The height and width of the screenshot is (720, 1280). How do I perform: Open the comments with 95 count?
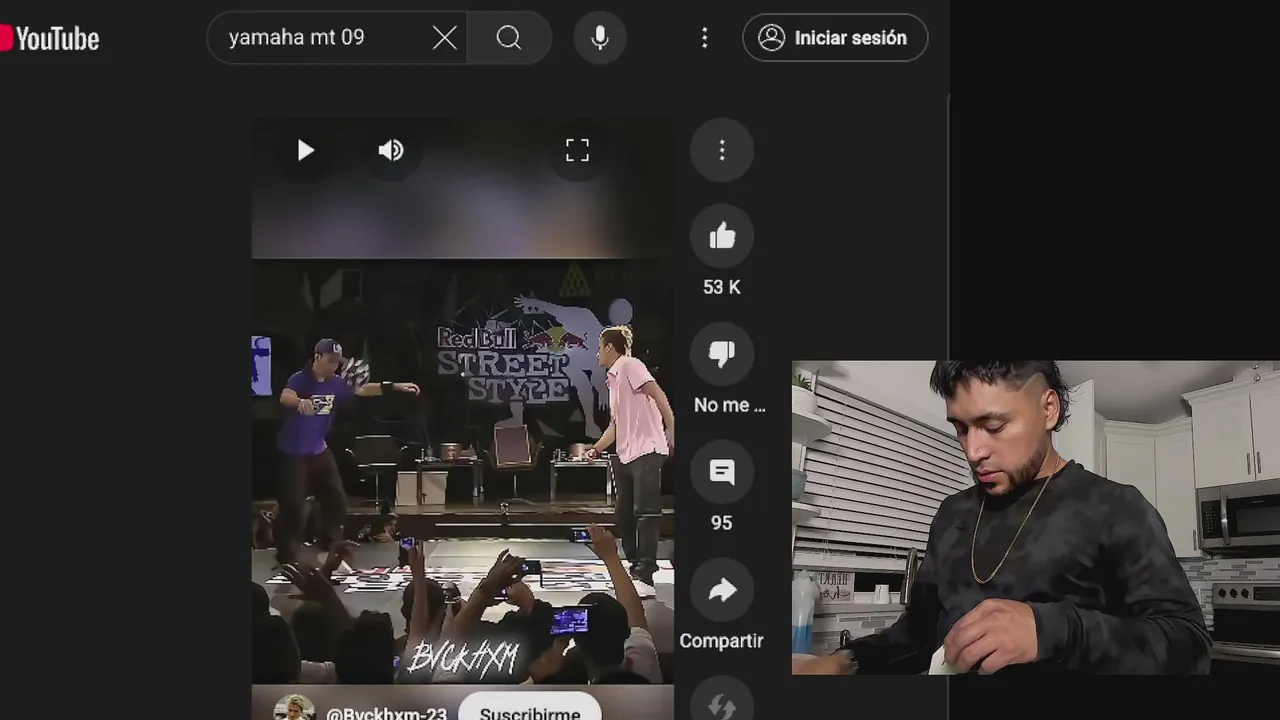pos(722,472)
